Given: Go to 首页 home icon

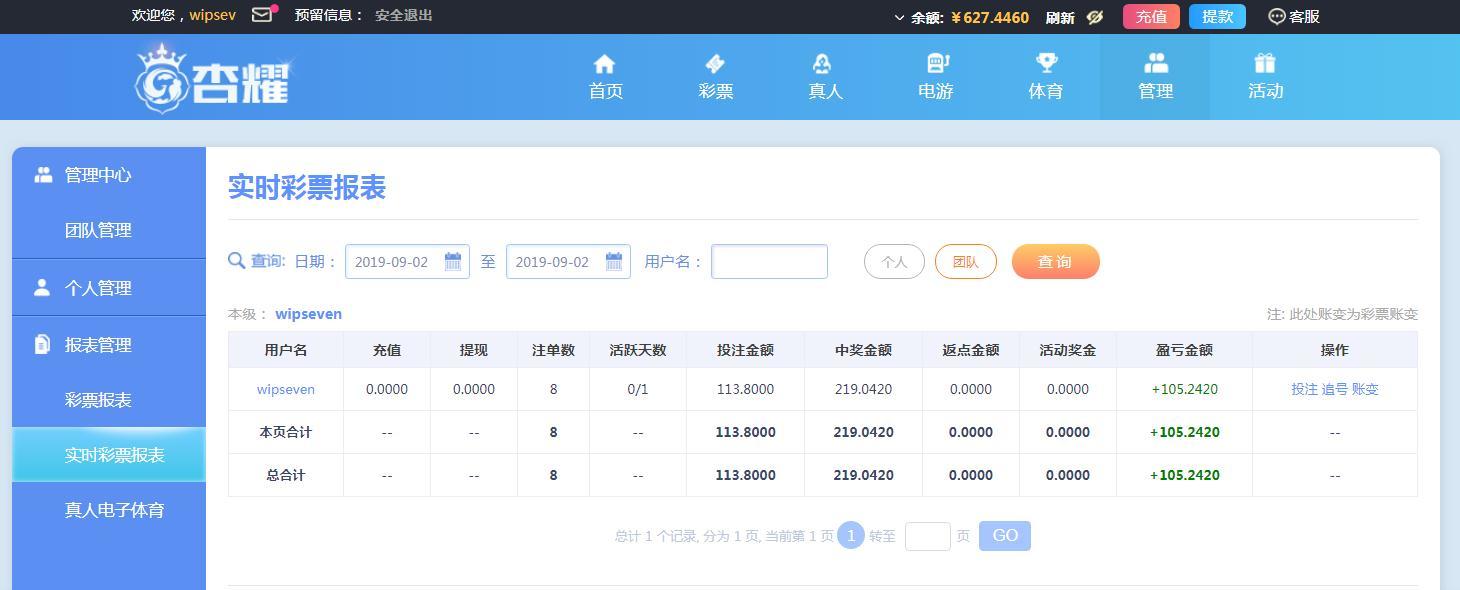Looking at the screenshot, I should tap(604, 64).
